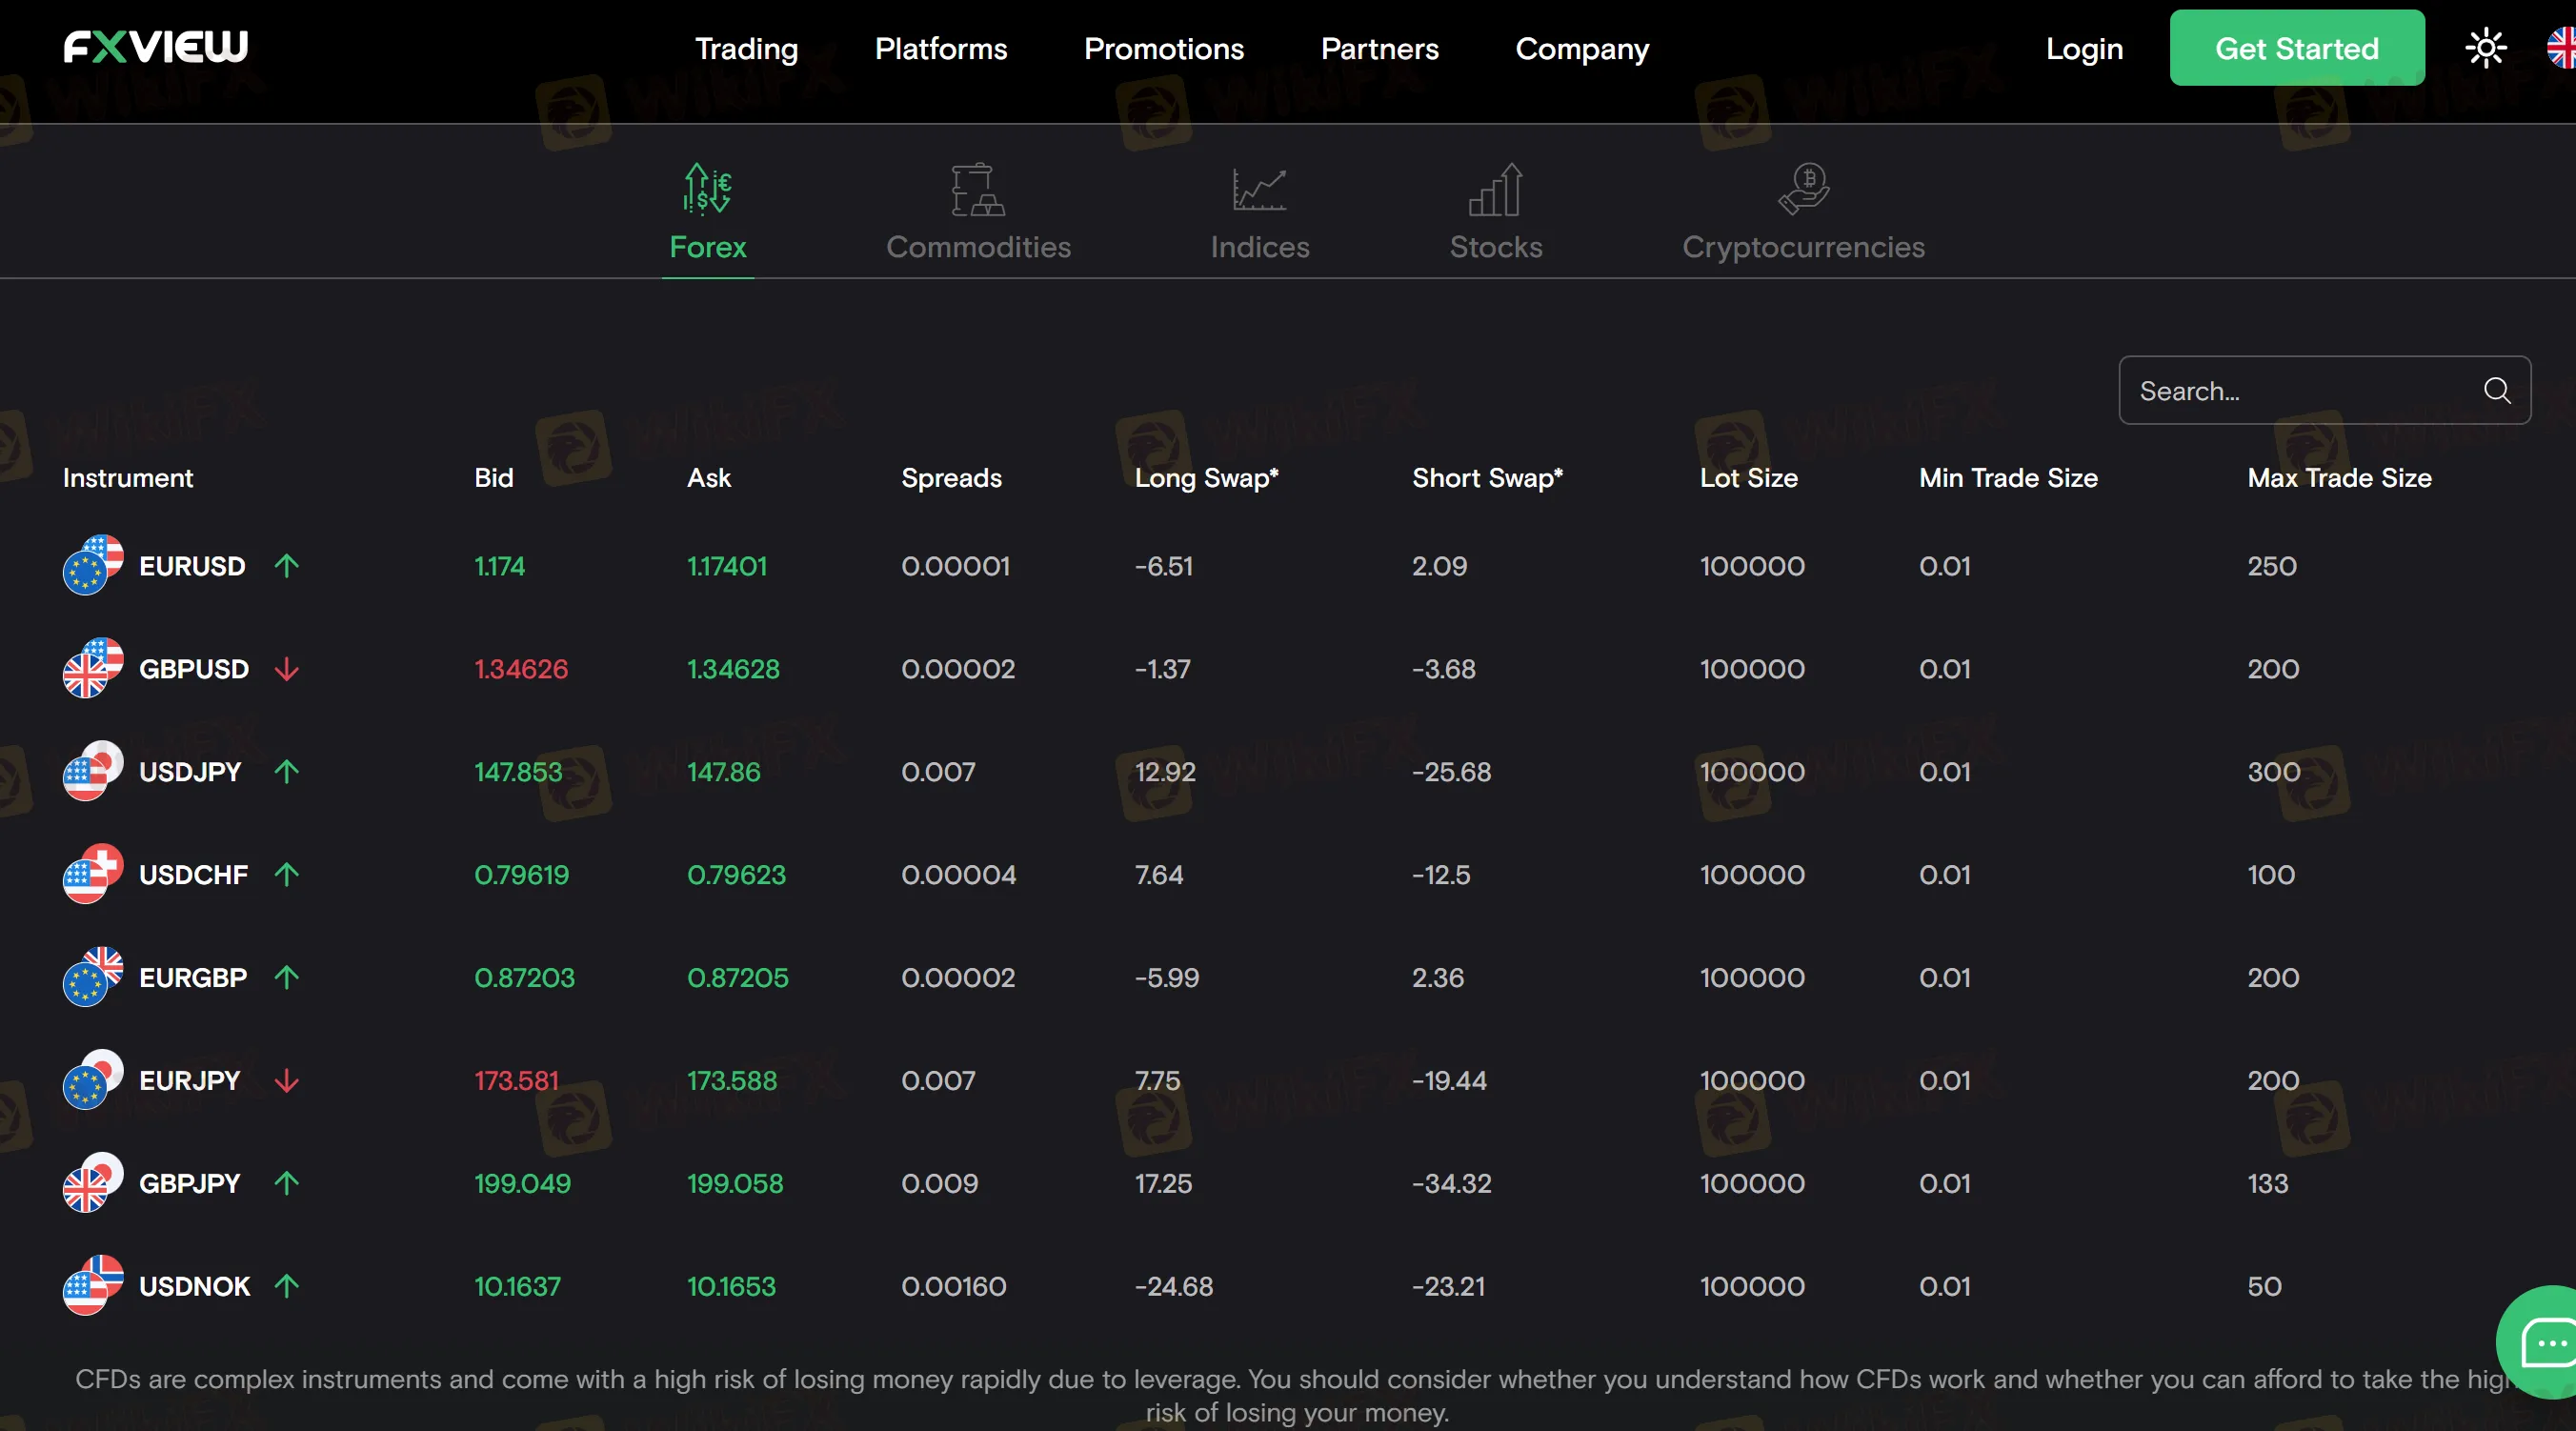2576x1431 pixels.
Task: Click the search magnifier icon
Action: pyautogui.click(x=2496, y=390)
